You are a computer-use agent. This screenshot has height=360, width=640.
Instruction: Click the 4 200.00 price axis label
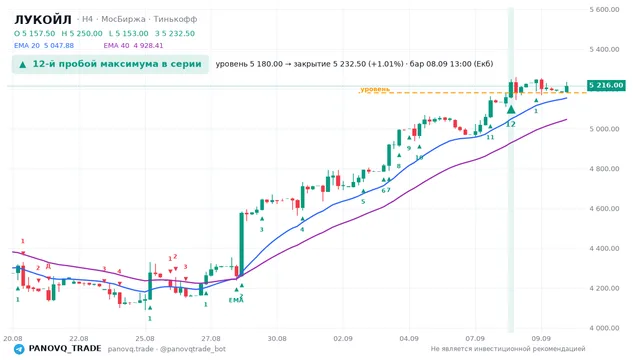[604, 288]
